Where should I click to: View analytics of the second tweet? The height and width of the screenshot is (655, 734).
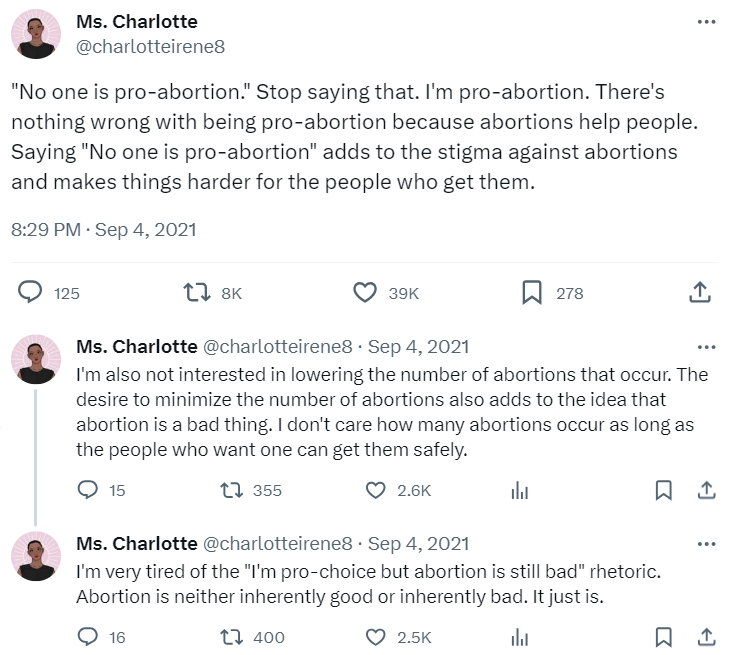(x=519, y=490)
